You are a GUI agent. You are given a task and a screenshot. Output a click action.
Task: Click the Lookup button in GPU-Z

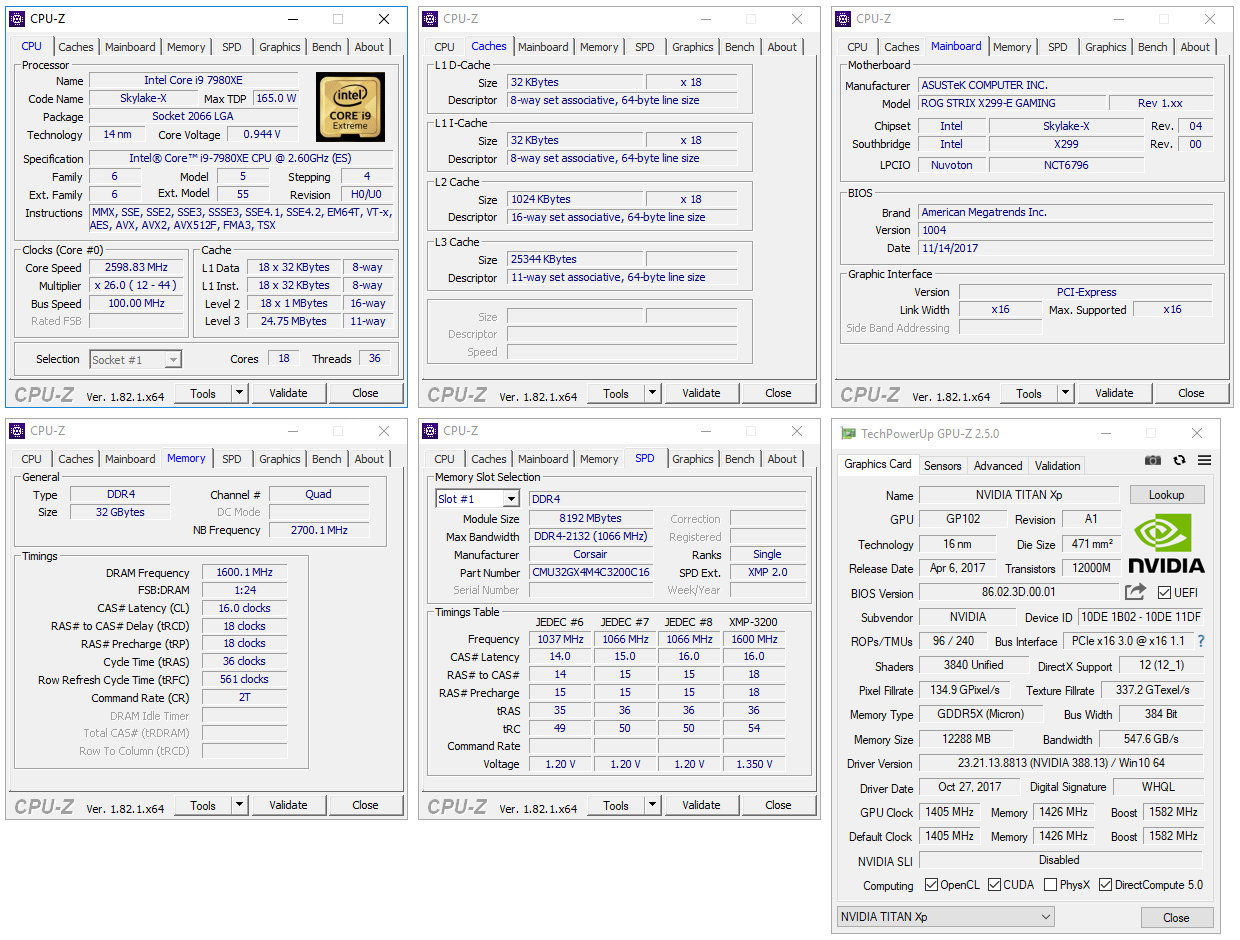click(x=1167, y=495)
